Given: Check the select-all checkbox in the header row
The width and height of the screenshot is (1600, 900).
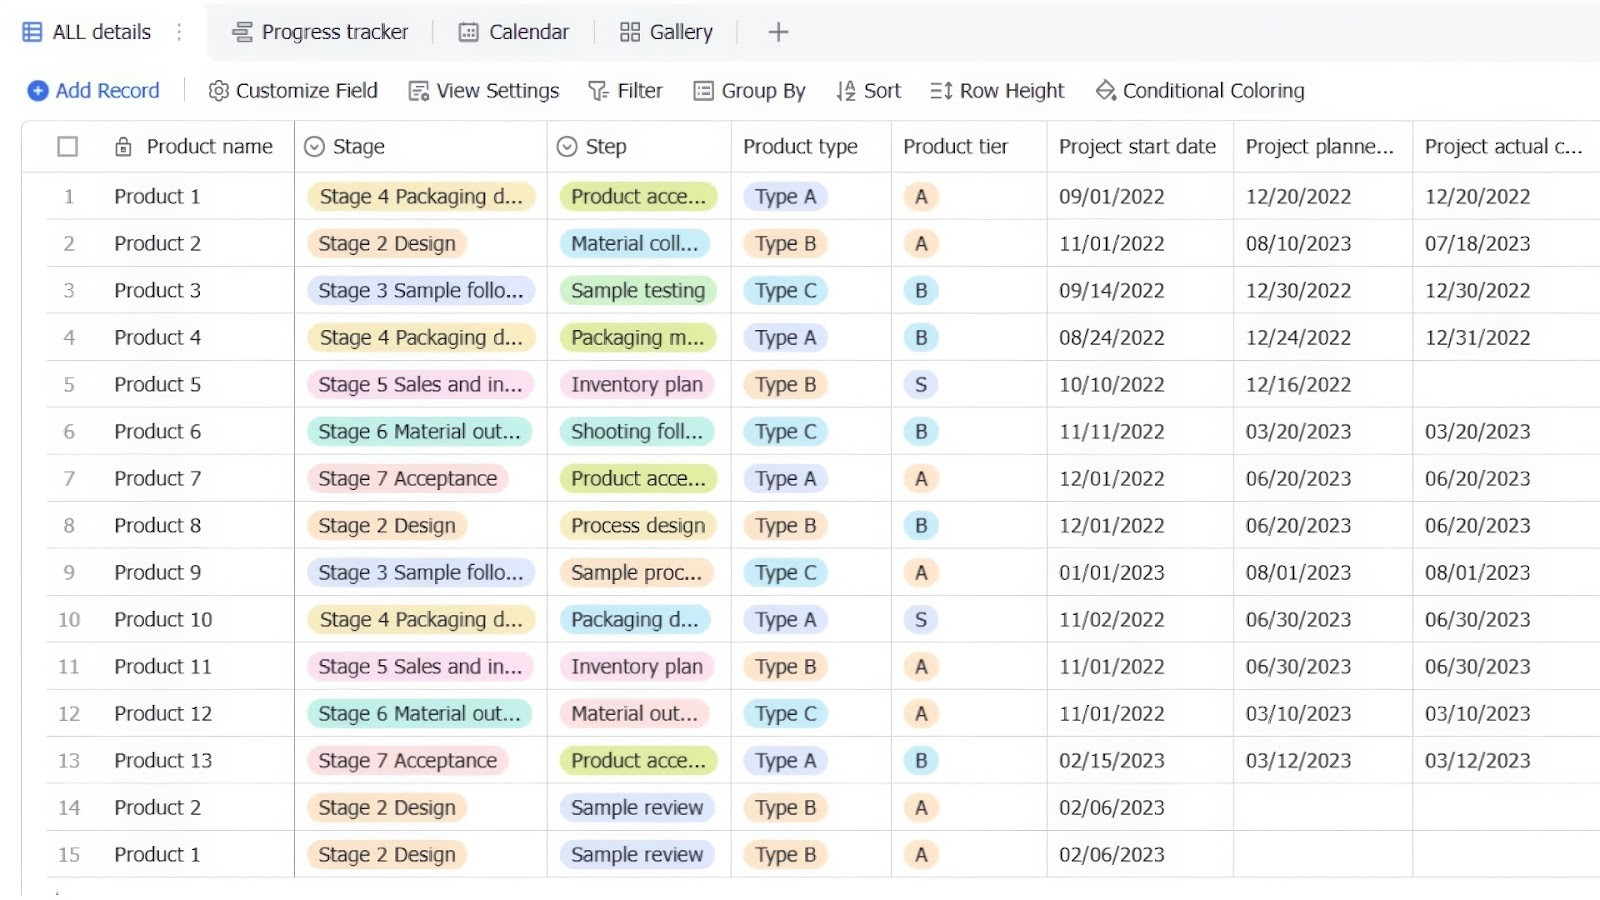Looking at the screenshot, I should pos(68,146).
